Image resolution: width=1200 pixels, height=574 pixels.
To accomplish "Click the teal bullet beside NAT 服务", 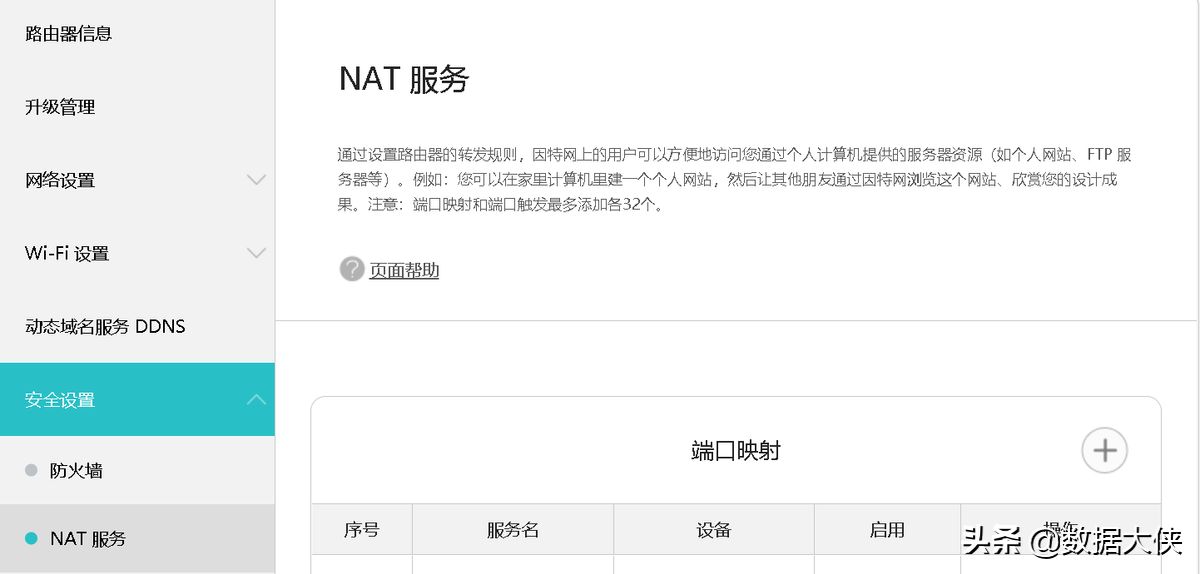I will coord(31,538).
